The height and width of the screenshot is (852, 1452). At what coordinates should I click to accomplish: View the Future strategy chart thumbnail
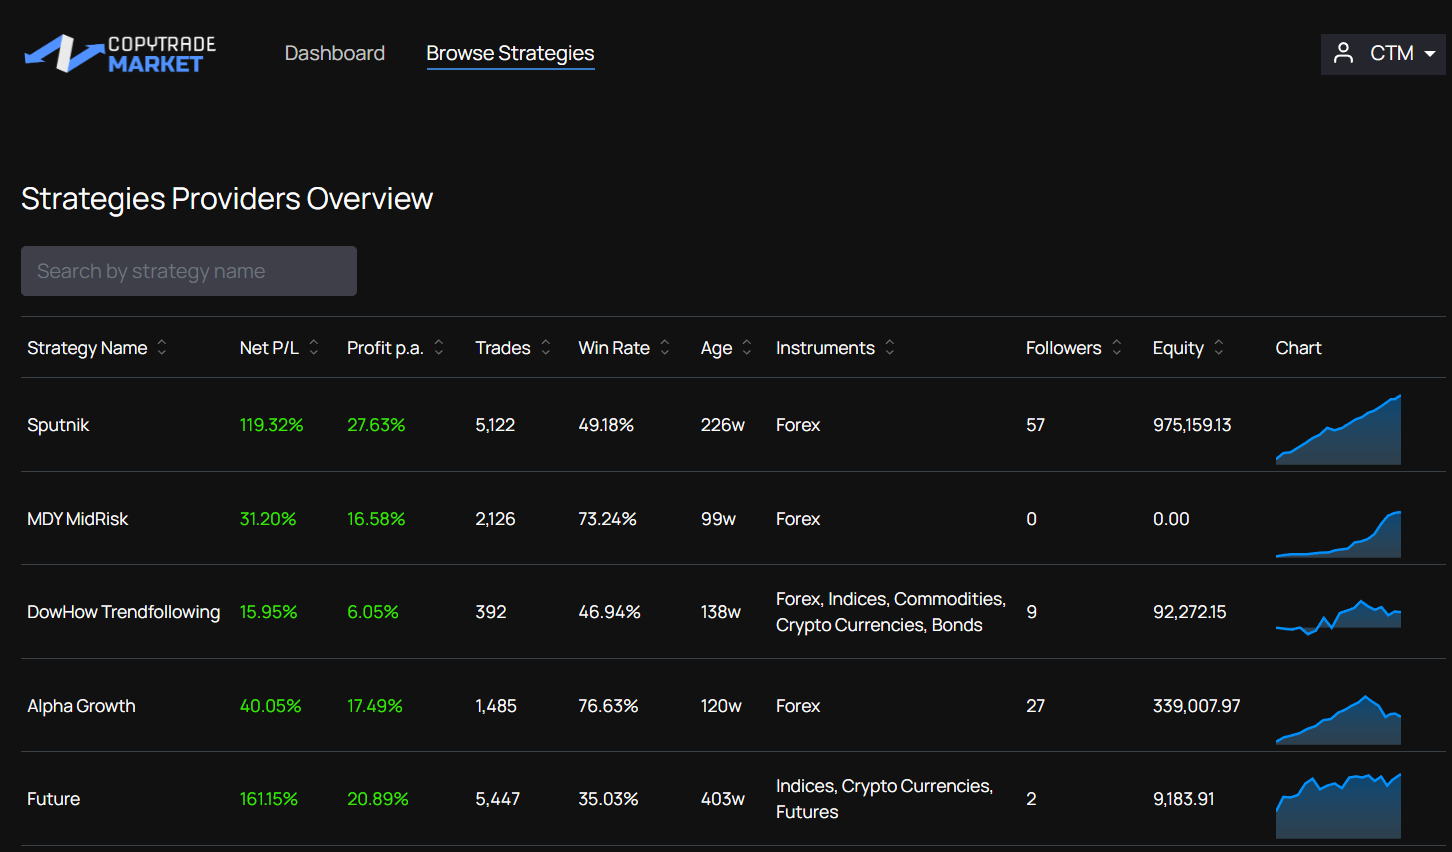(1338, 805)
